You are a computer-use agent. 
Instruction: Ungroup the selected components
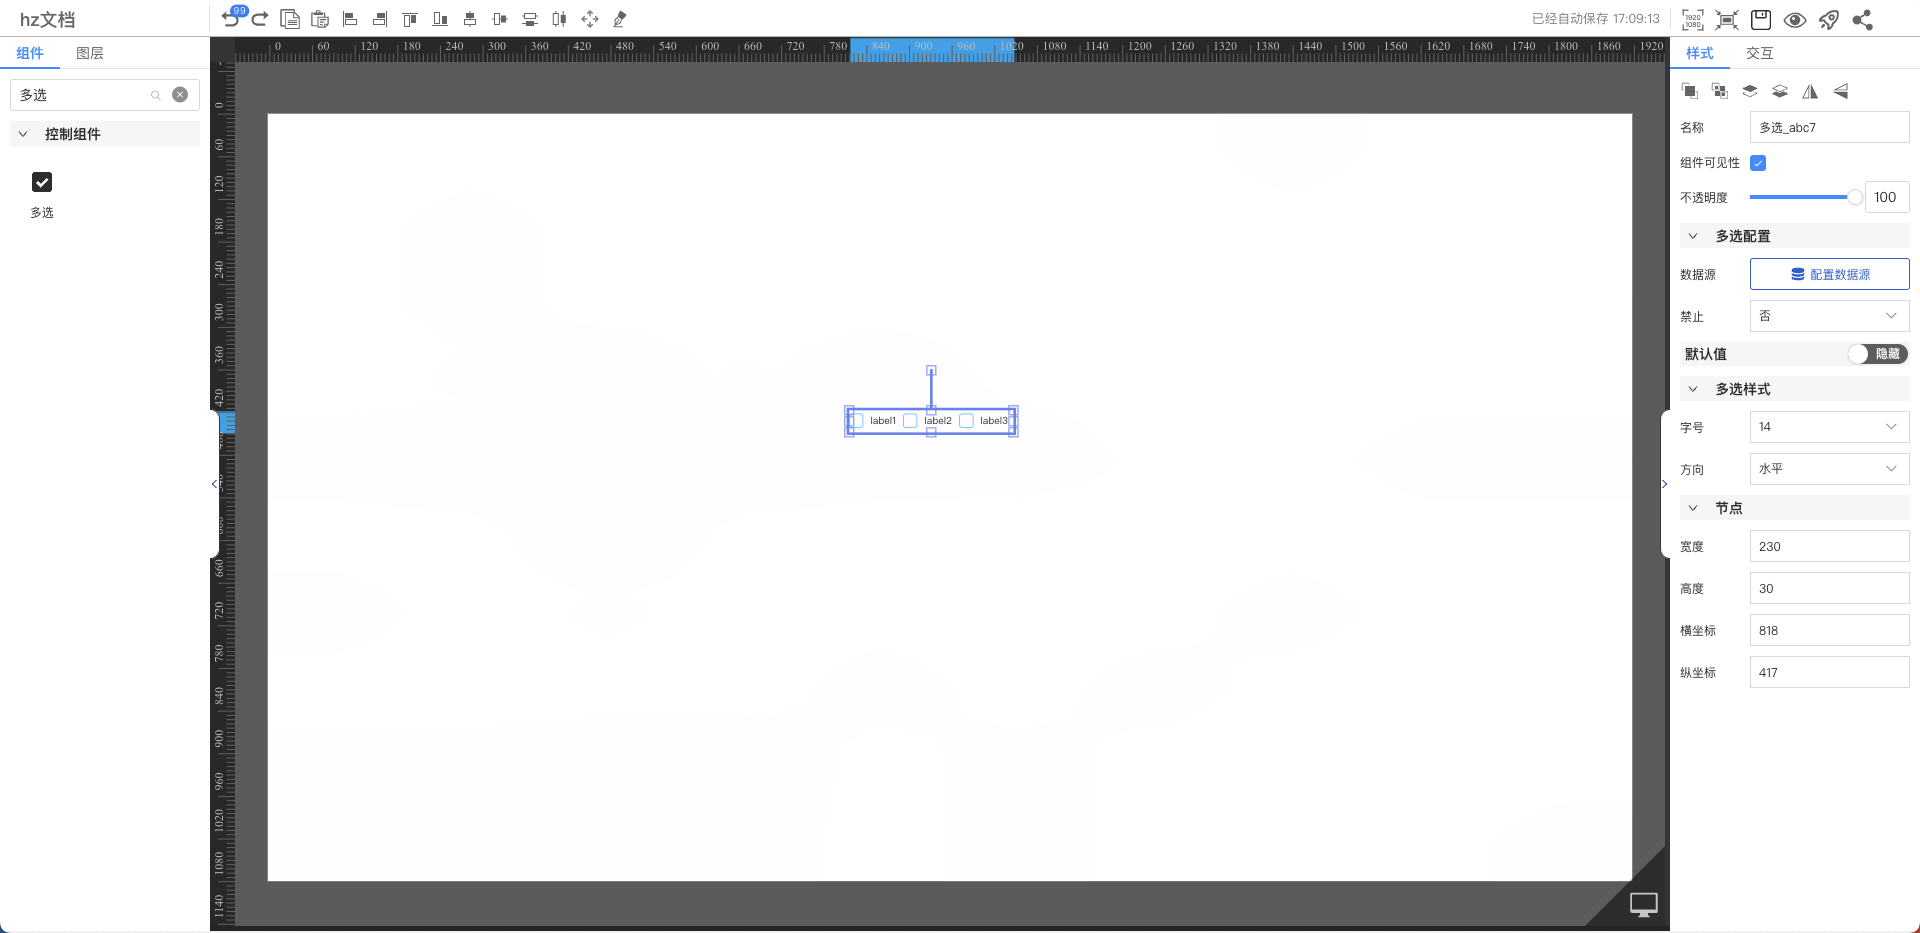1720,91
